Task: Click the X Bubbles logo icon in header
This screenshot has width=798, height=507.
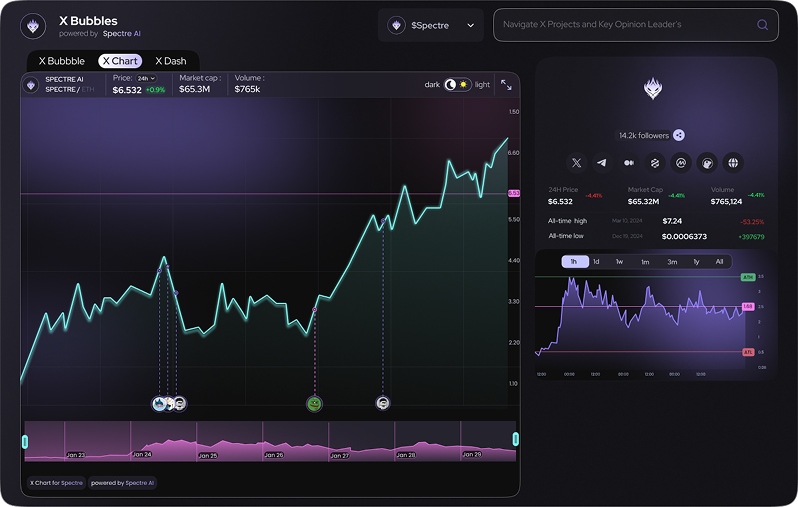Action: [33, 26]
